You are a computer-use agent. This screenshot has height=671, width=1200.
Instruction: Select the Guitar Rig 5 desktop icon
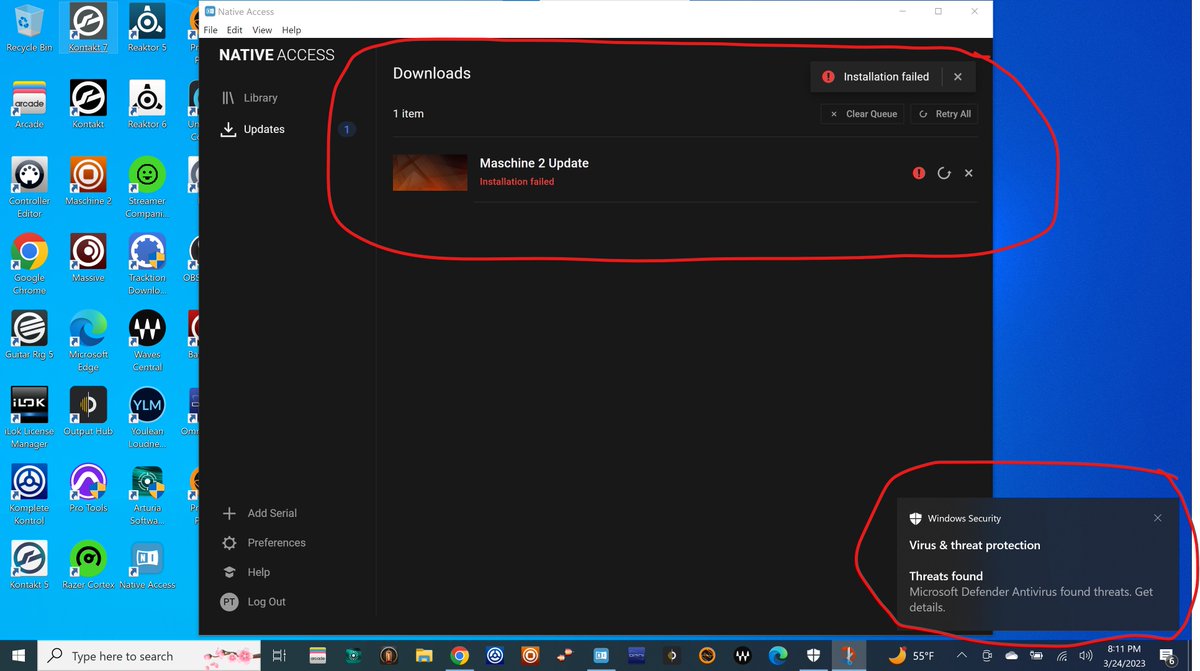click(x=29, y=335)
